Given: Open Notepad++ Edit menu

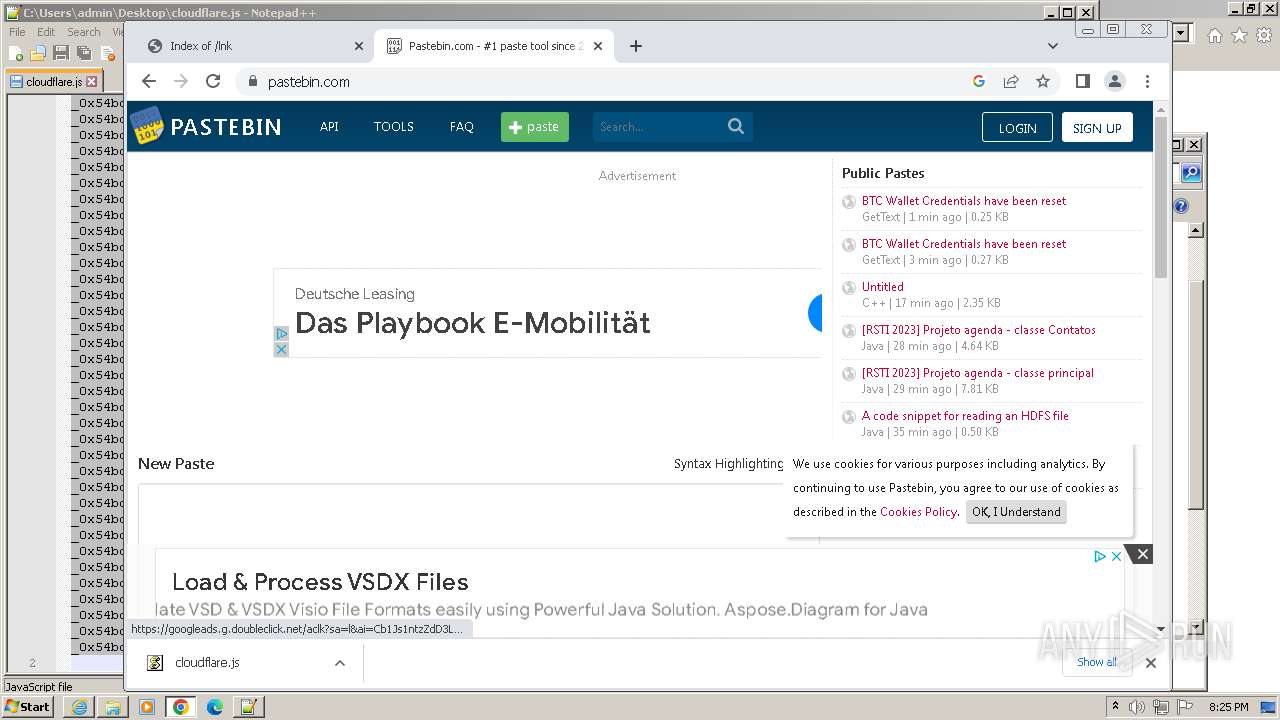Looking at the screenshot, I should pos(46,32).
